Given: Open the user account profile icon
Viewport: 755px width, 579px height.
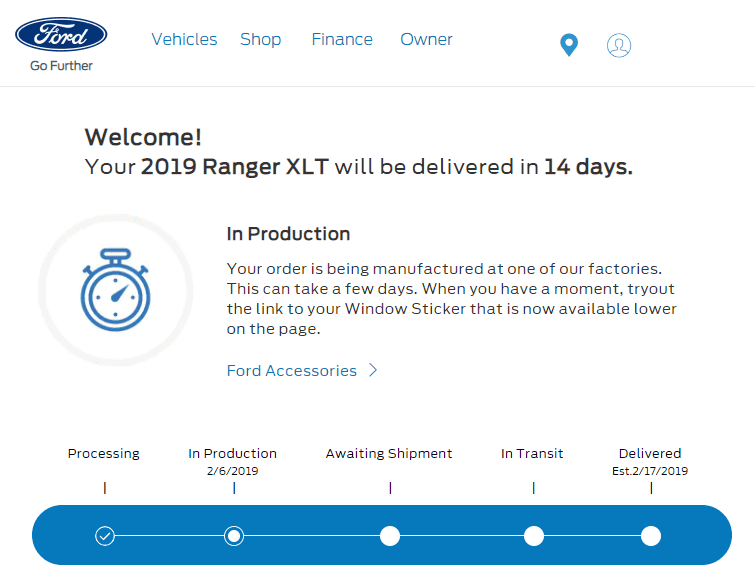Looking at the screenshot, I should tap(619, 45).
